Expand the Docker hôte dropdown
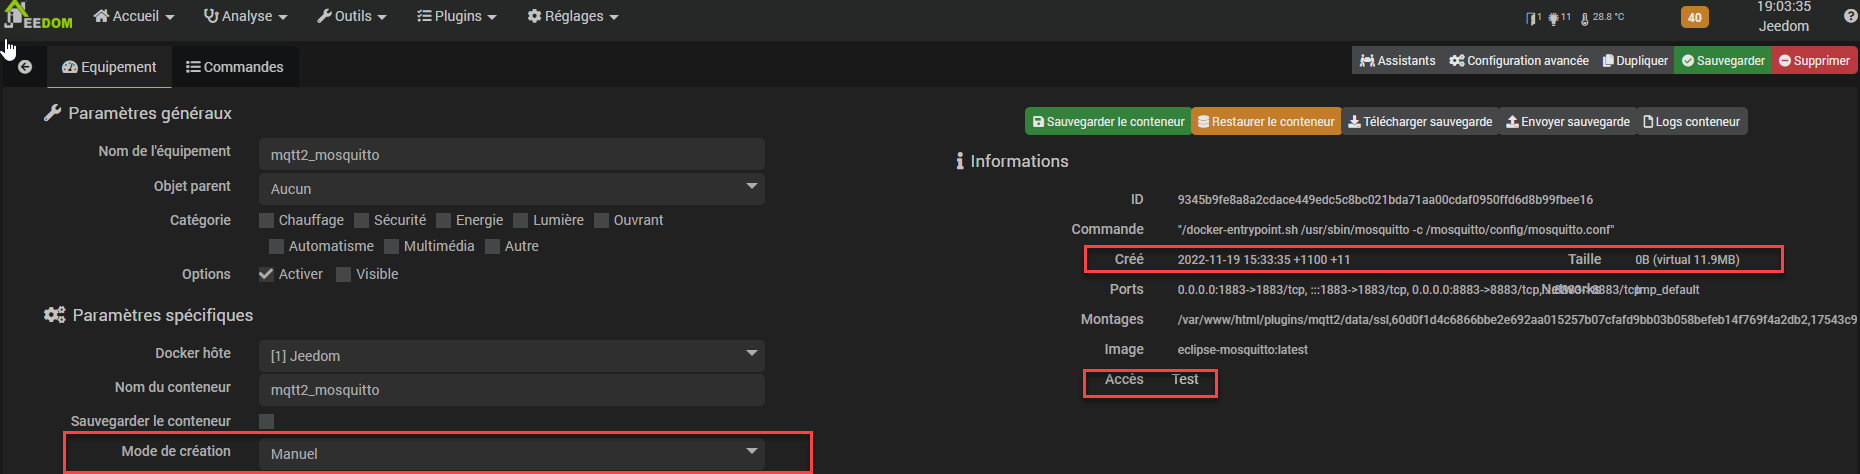1860x474 pixels. [x=512, y=355]
